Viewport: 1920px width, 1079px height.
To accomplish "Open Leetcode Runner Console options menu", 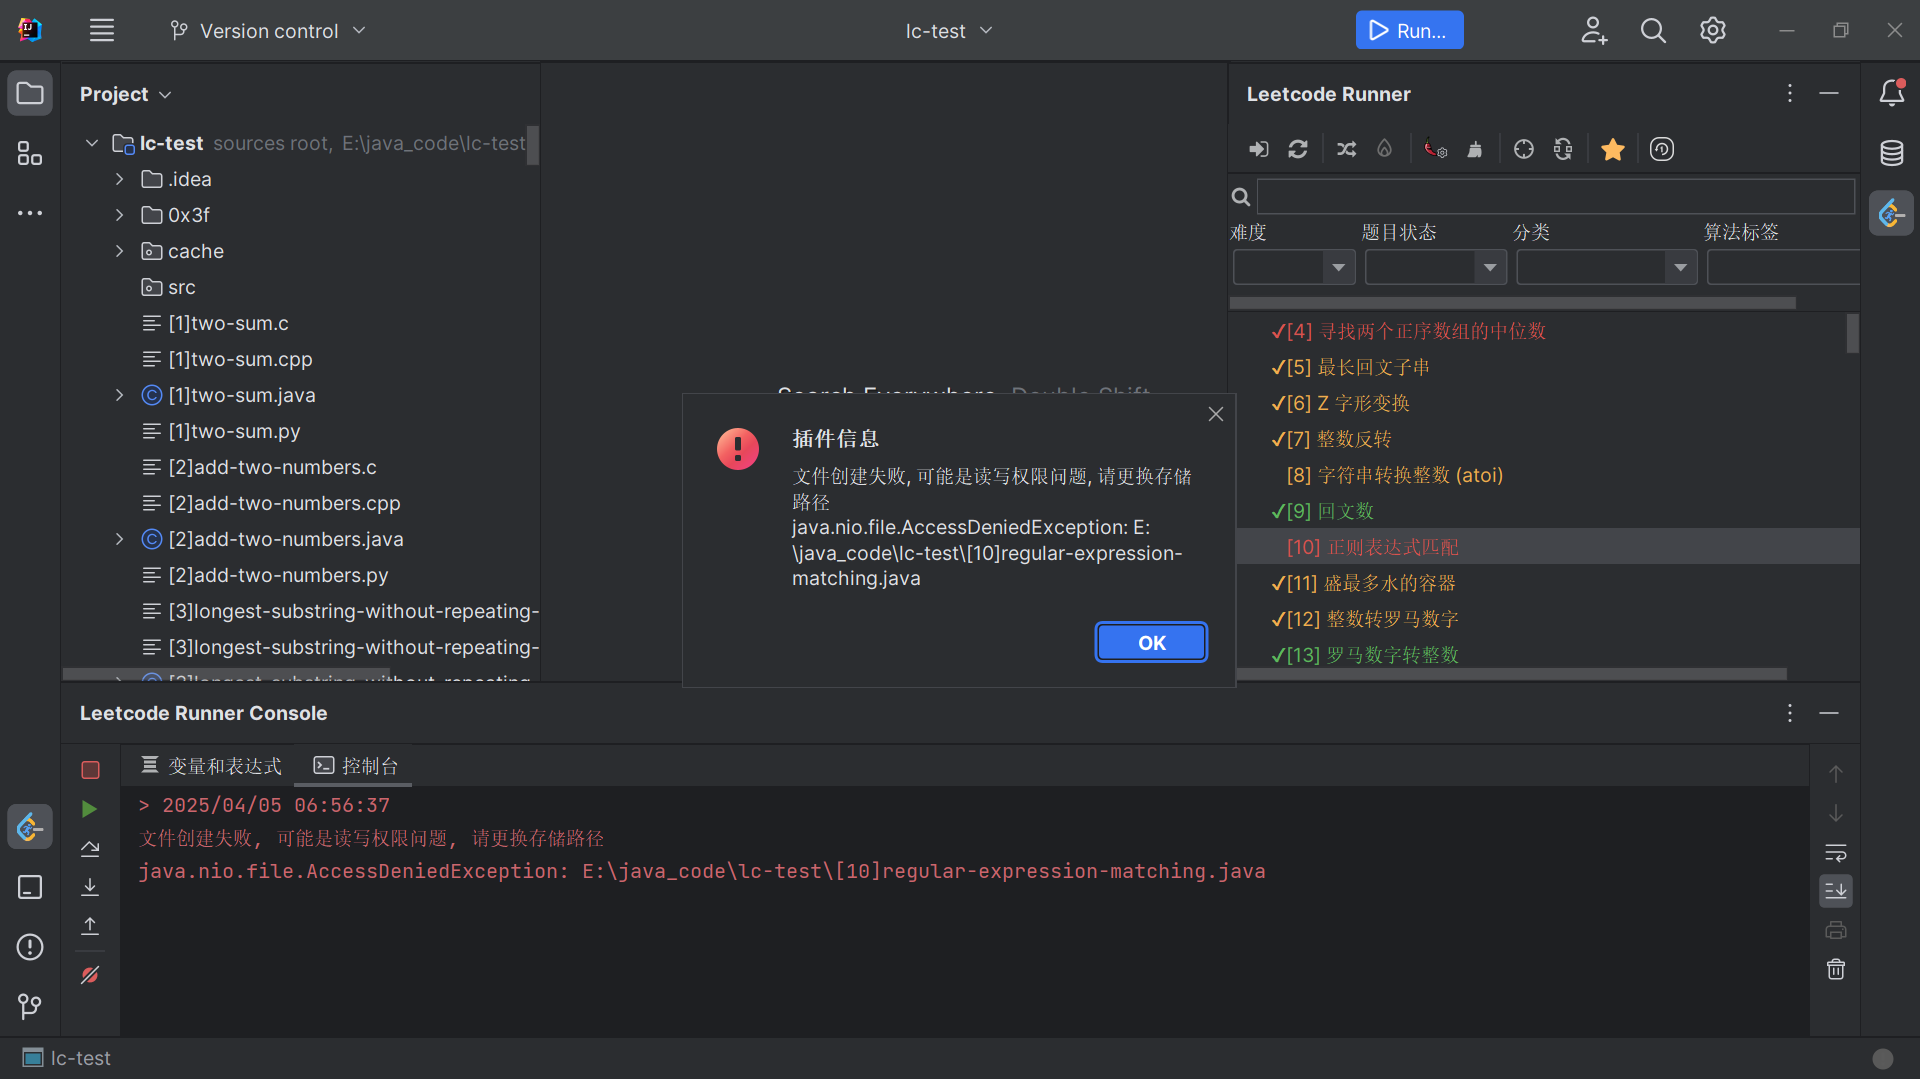I will click(x=1789, y=713).
